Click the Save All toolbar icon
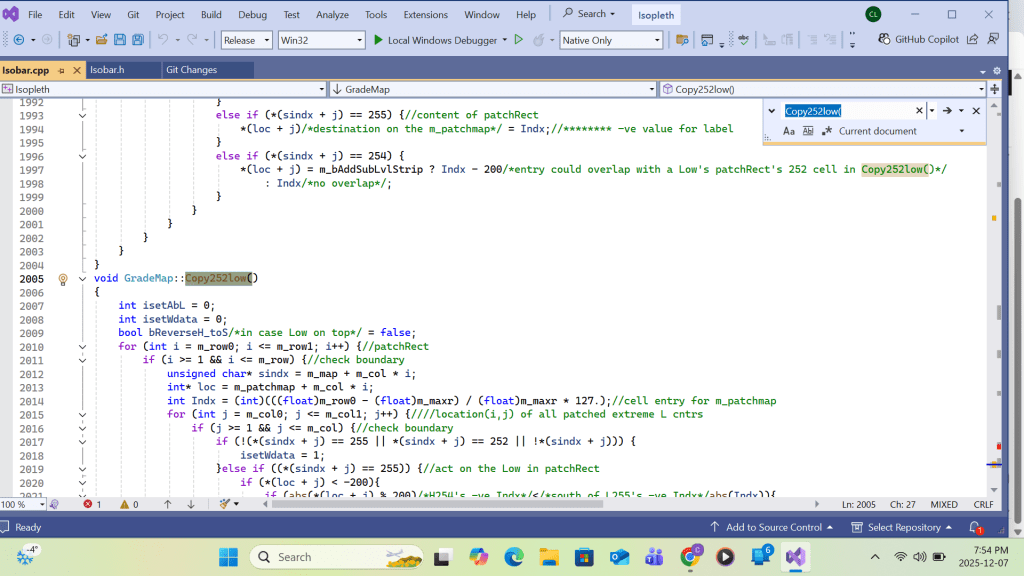1024x576 pixels. point(136,40)
